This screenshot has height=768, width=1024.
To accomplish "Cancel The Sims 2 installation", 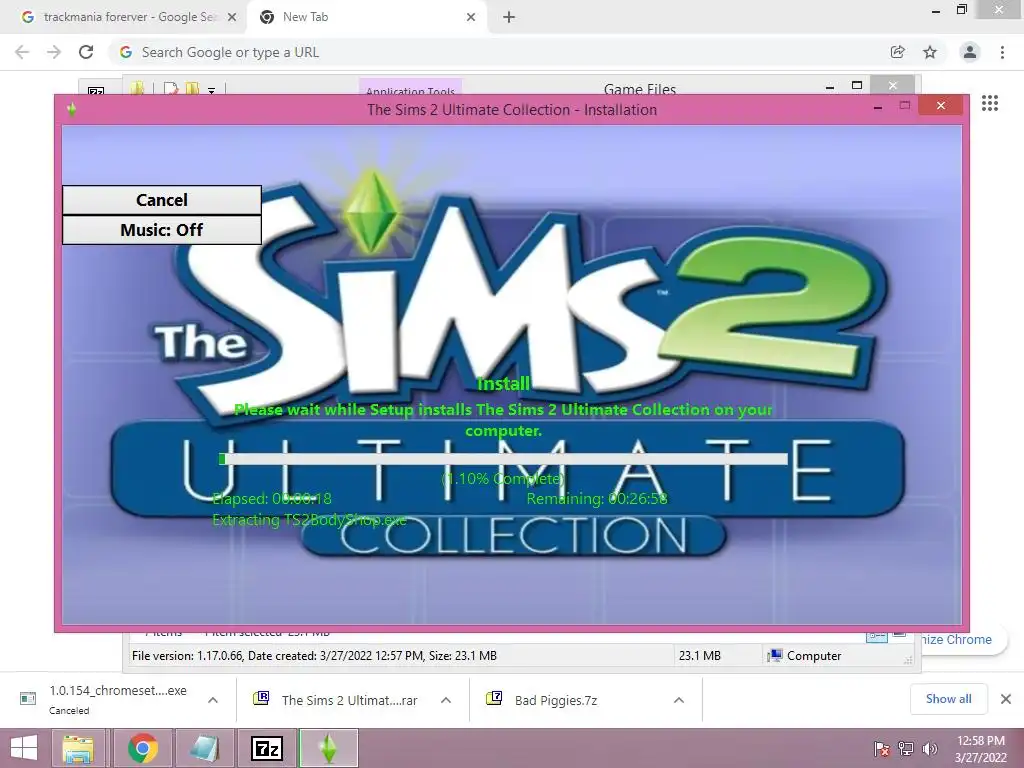I will coord(161,200).
